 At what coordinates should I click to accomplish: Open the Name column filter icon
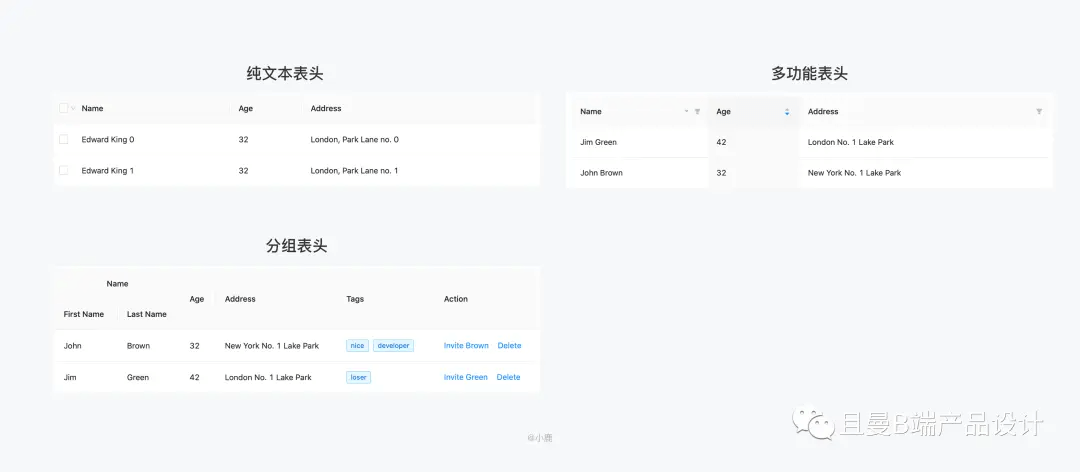click(x=697, y=112)
